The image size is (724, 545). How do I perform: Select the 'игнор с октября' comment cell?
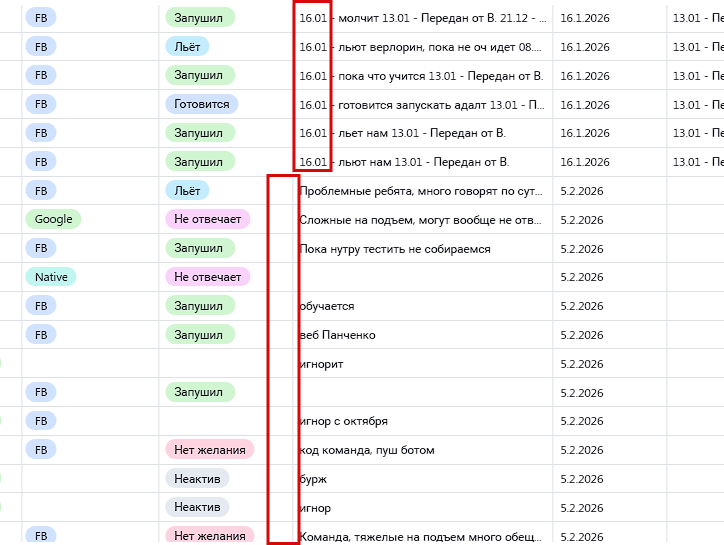click(x=344, y=421)
